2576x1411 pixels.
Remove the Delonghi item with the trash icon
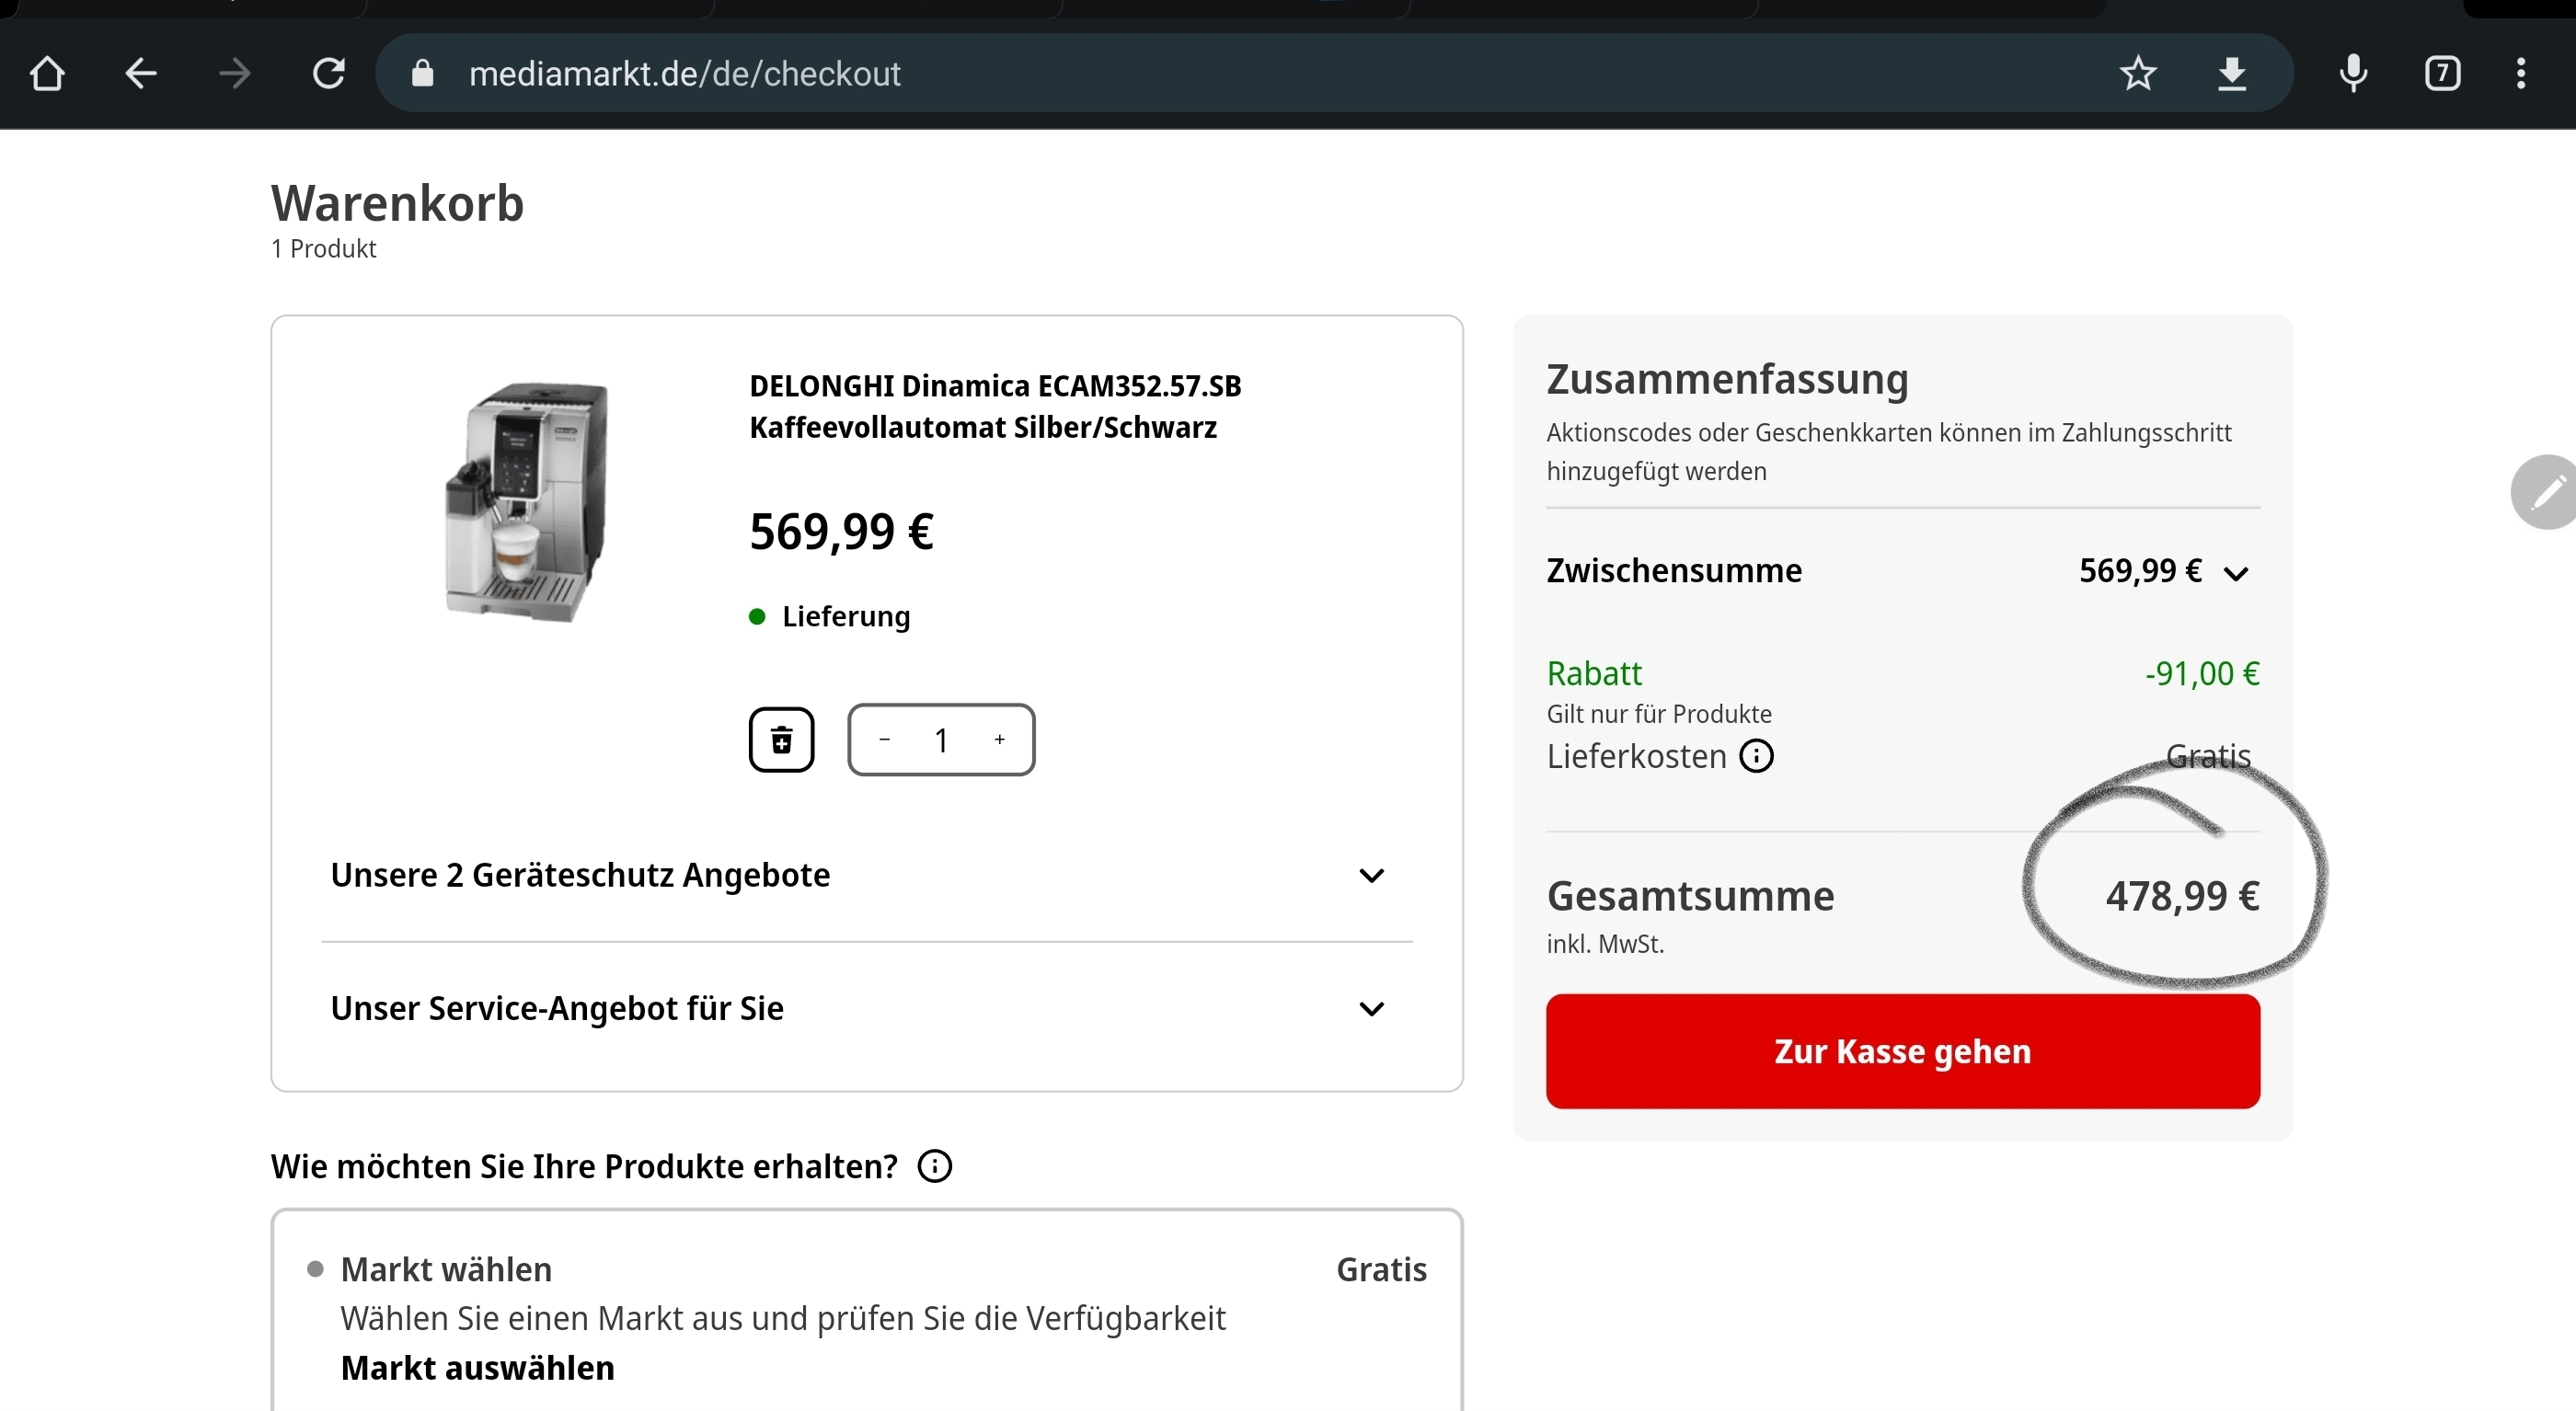pos(781,740)
